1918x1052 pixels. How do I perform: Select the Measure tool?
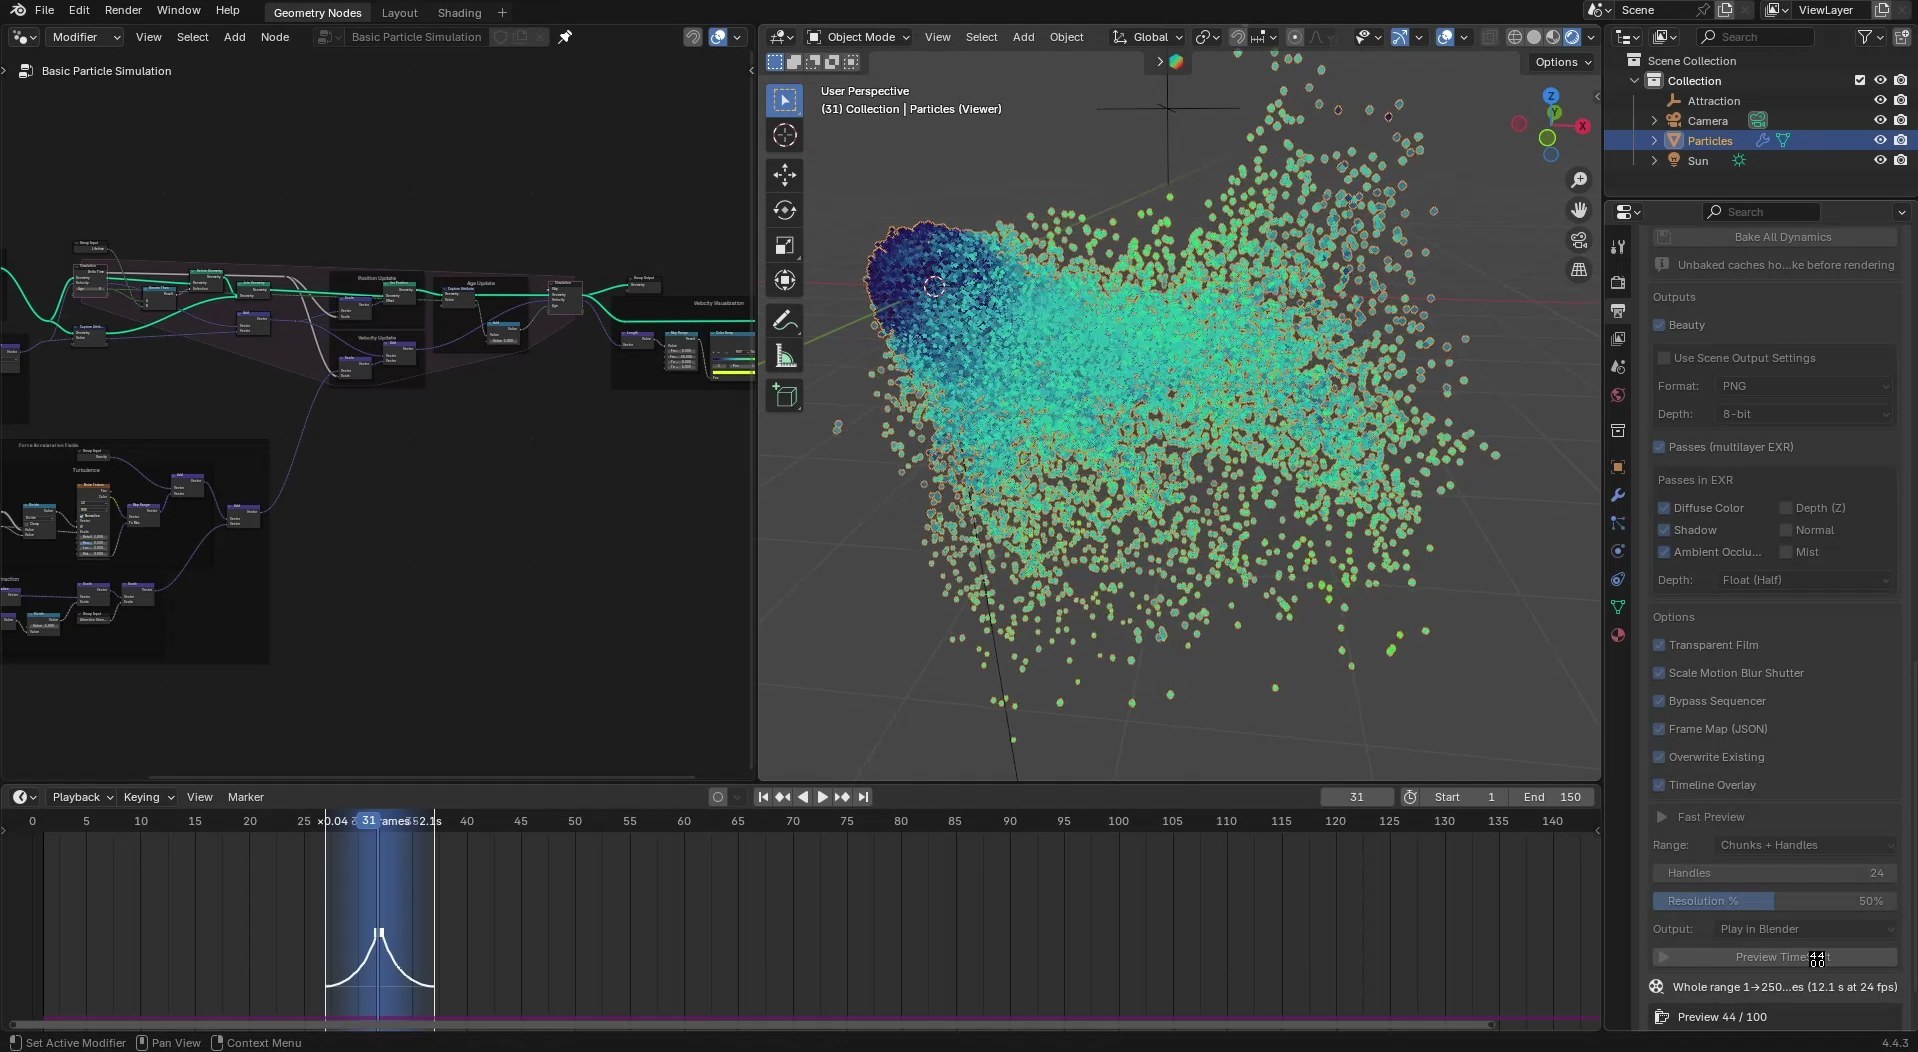(x=785, y=357)
